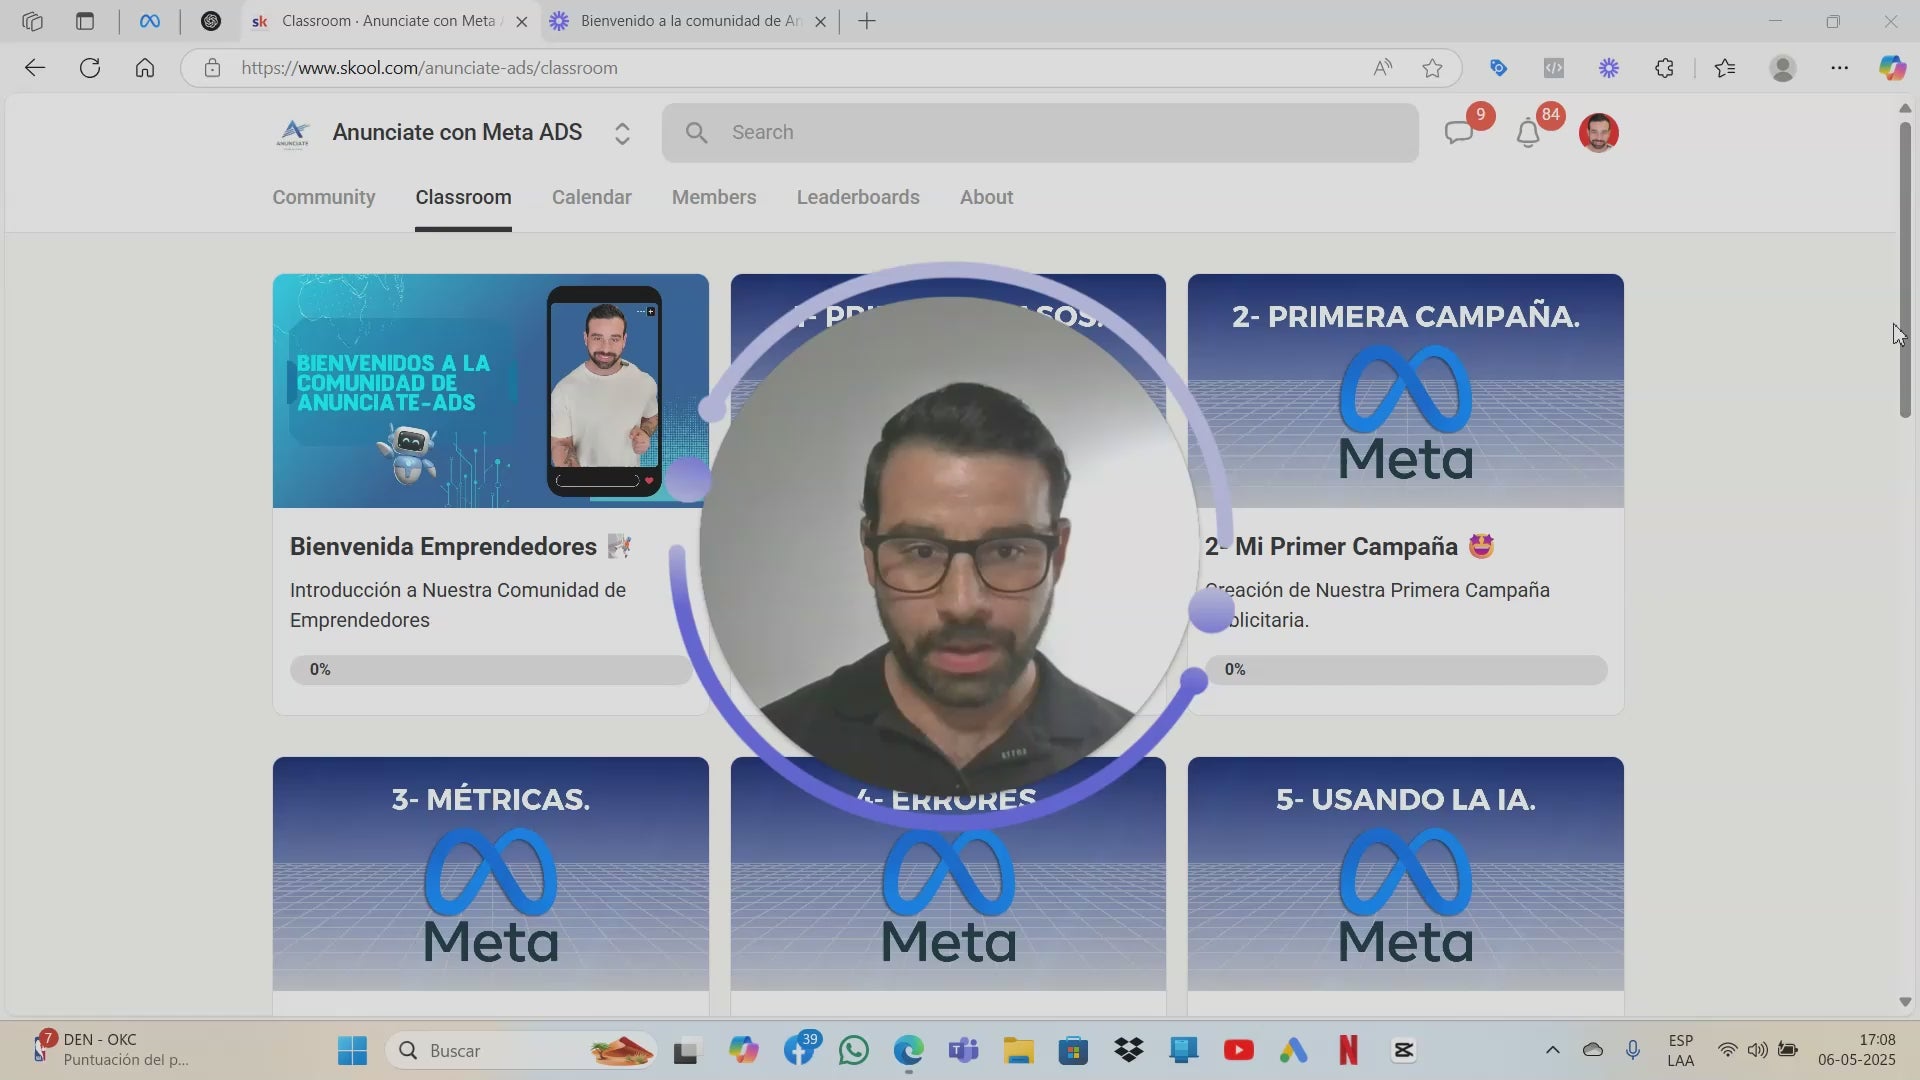Image resolution: width=1920 pixels, height=1080 pixels.
Task: Show hidden system tray icons
Action: [1552, 1050]
